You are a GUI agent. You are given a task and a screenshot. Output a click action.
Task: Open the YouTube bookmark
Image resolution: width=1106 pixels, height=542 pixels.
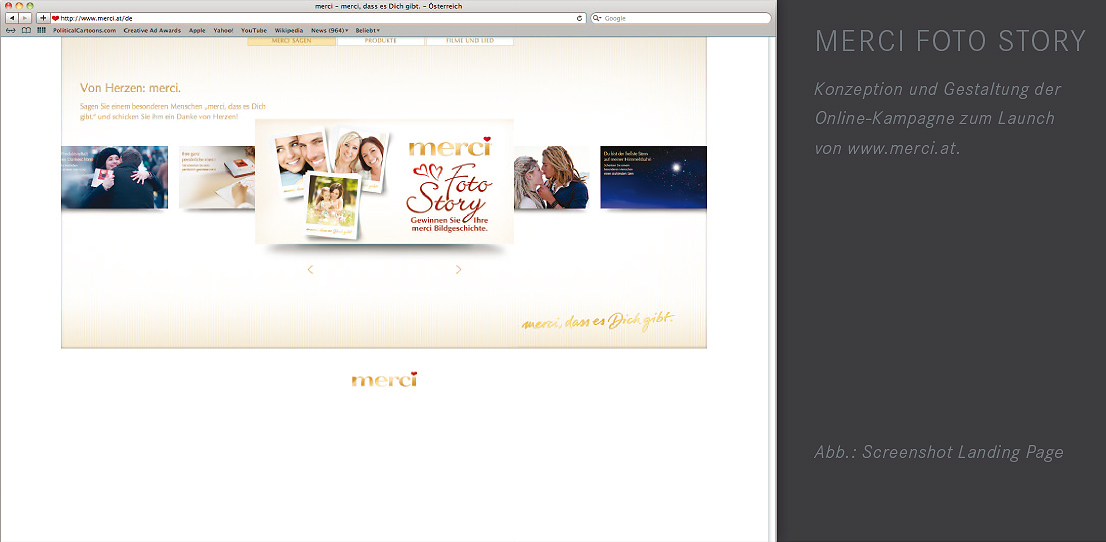pyautogui.click(x=254, y=30)
